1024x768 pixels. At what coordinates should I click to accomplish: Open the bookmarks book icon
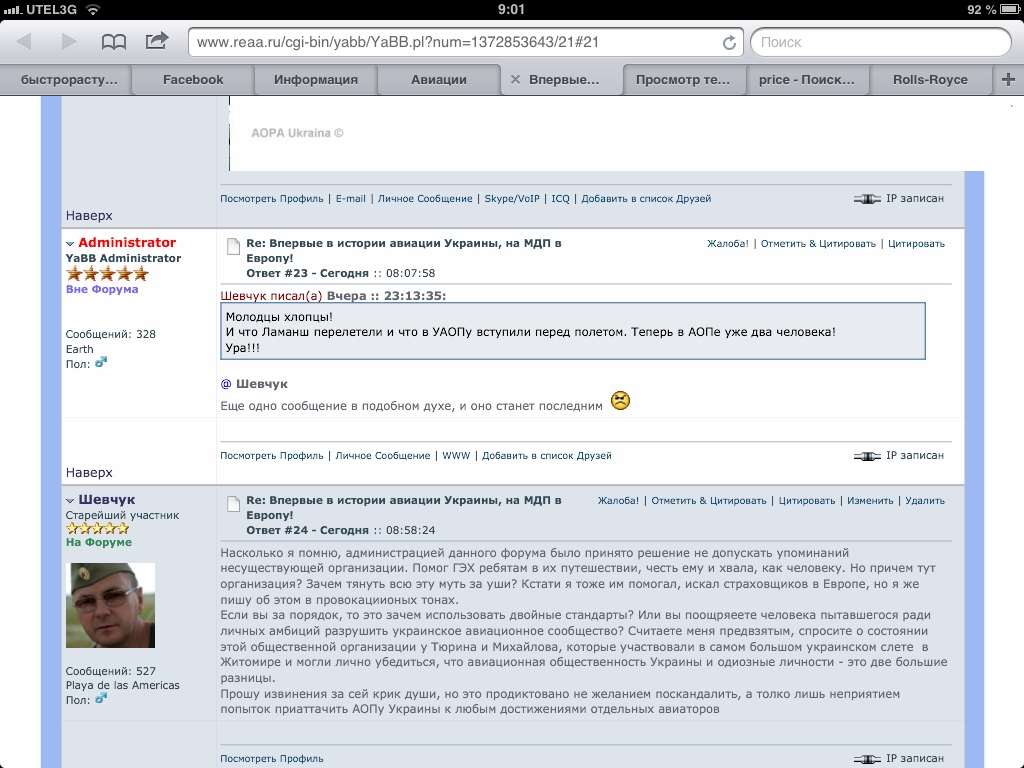(114, 42)
